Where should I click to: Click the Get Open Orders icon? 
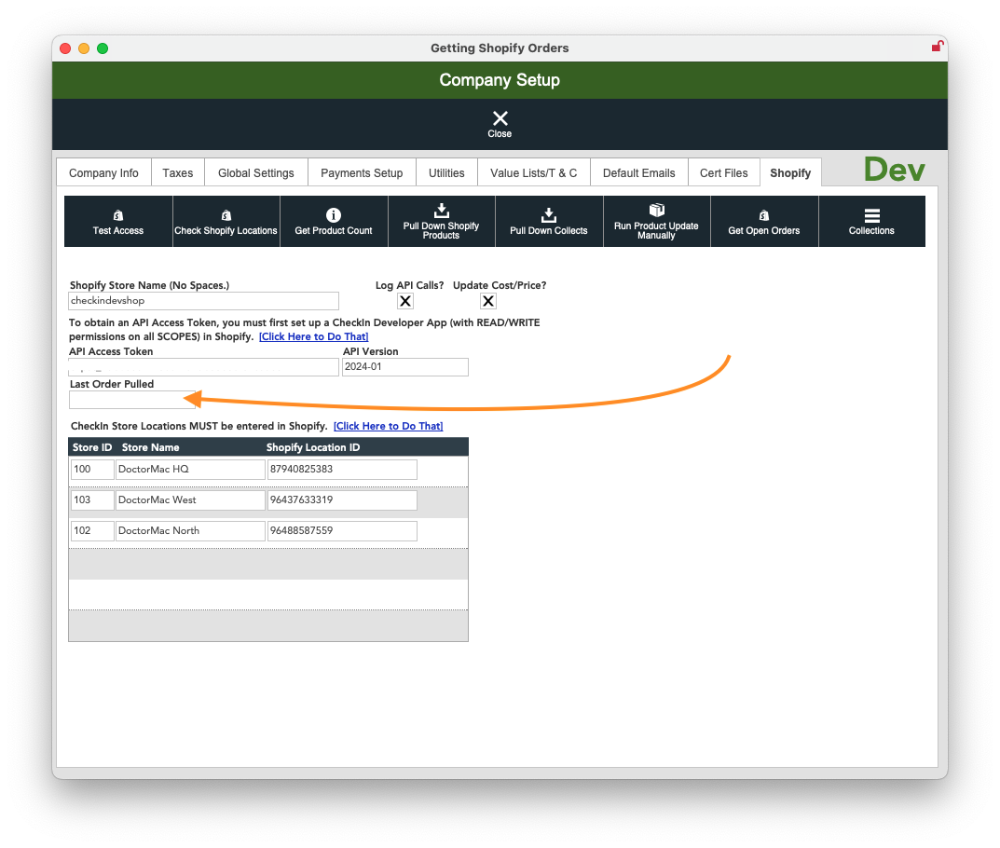[763, 214]
